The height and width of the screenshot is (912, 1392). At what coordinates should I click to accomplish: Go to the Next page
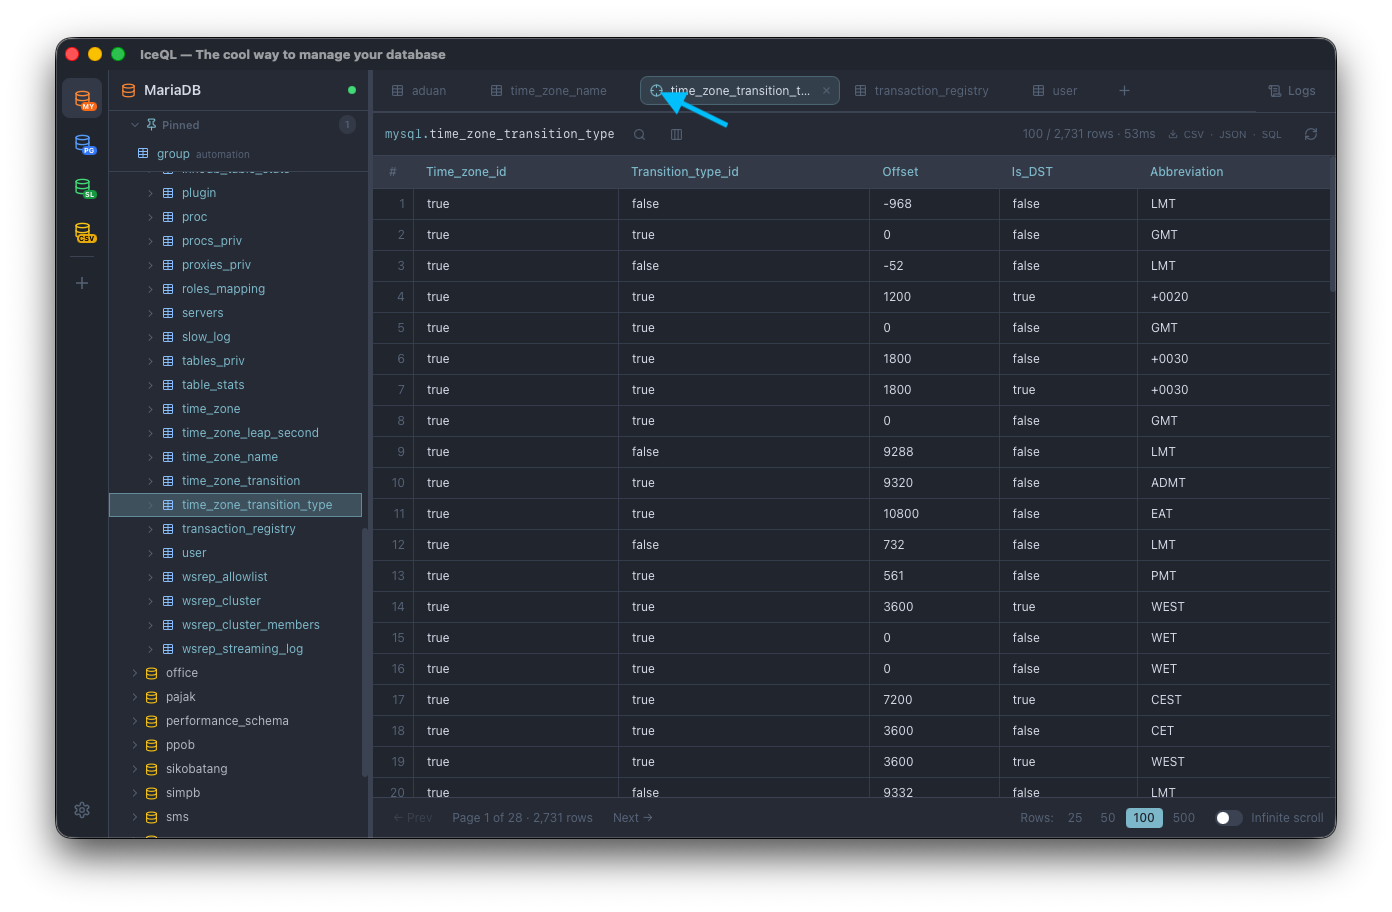coord(633,818)
